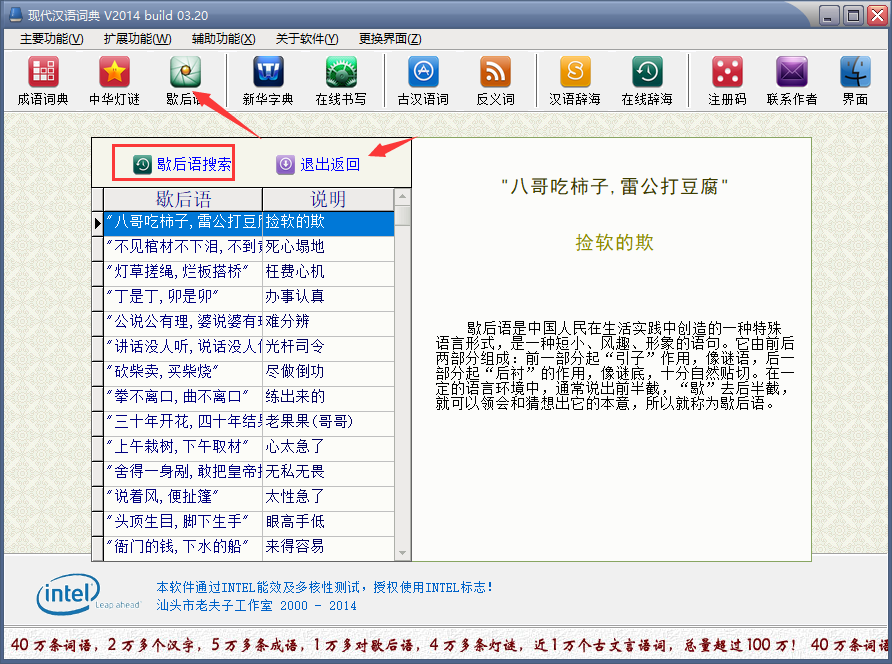Screen dimensions: 892x664
Task: Open the 在线辞海 online tool
Action: (x=647, y=80)
